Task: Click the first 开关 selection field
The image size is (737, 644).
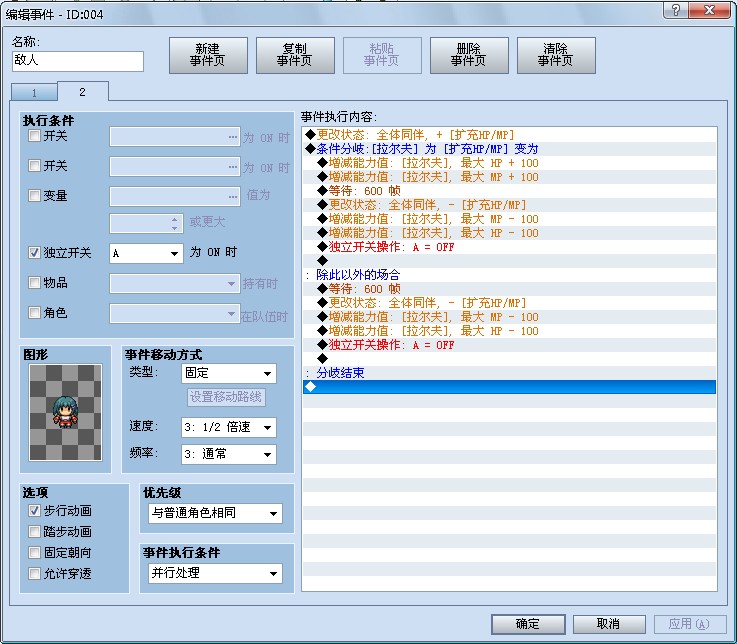Action: 174,136
